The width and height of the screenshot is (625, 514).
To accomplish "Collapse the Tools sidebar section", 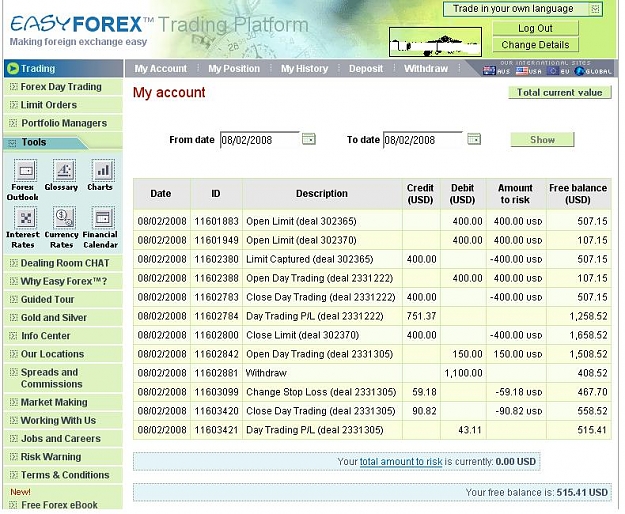I will pos(13,143).
